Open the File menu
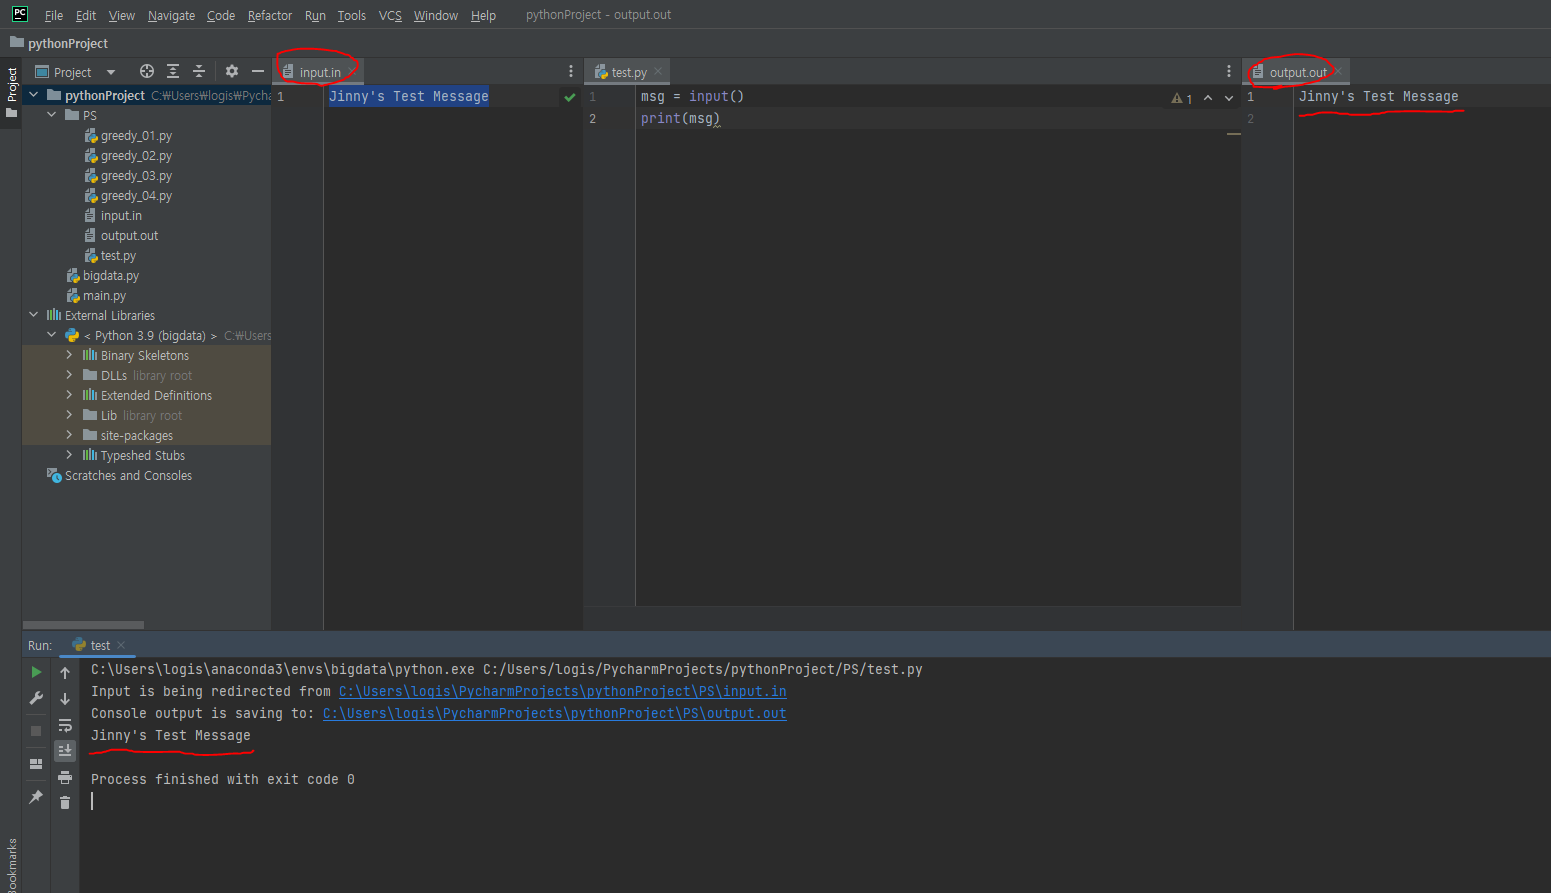The width and height of the screenshot is (1551, 893). [54, 15]
